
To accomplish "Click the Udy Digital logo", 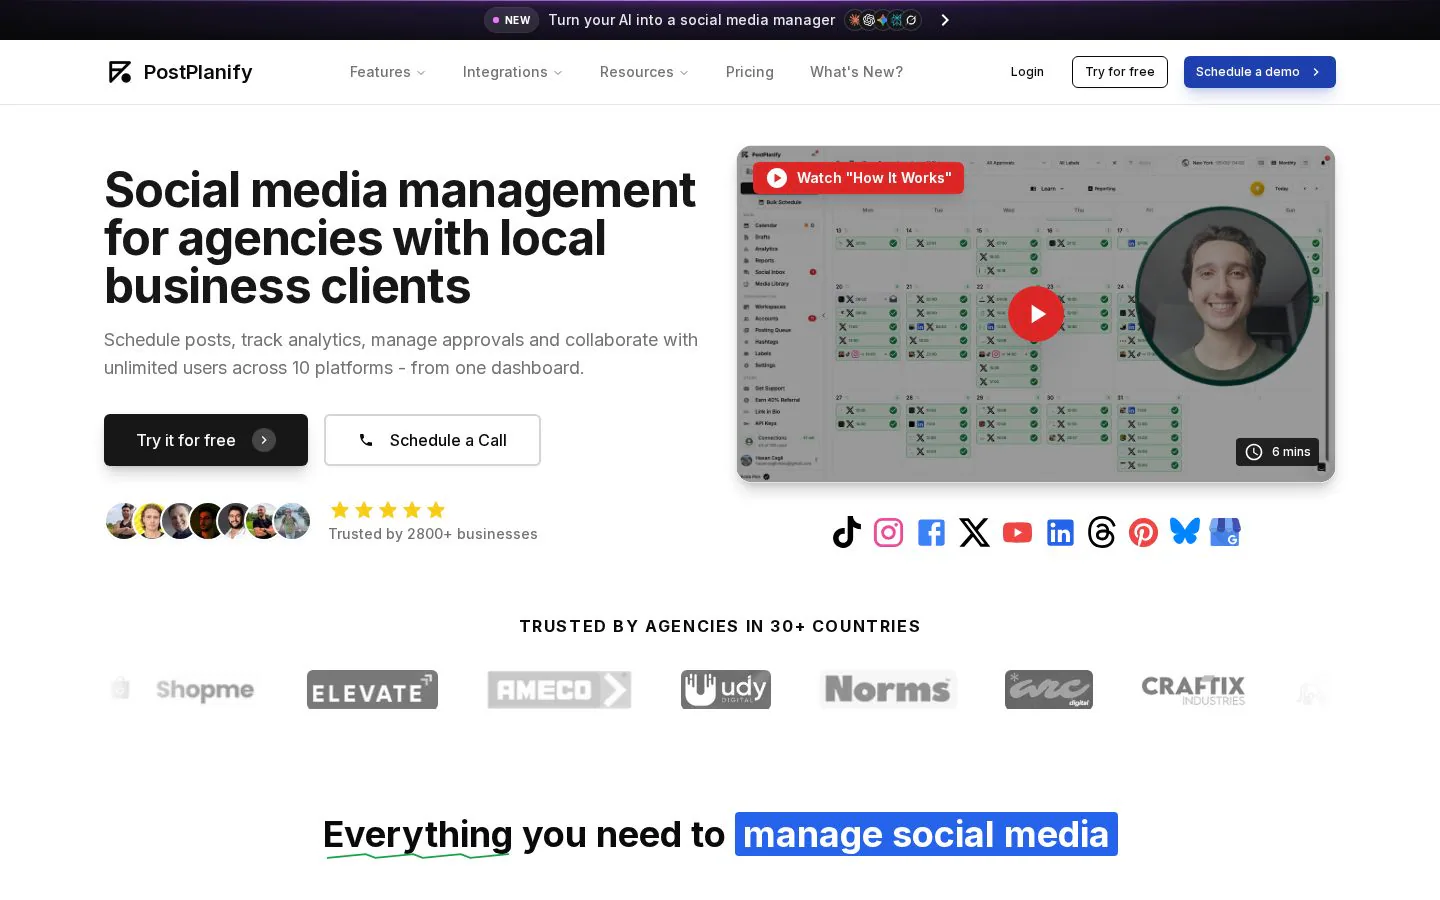I will coord(726,689).
